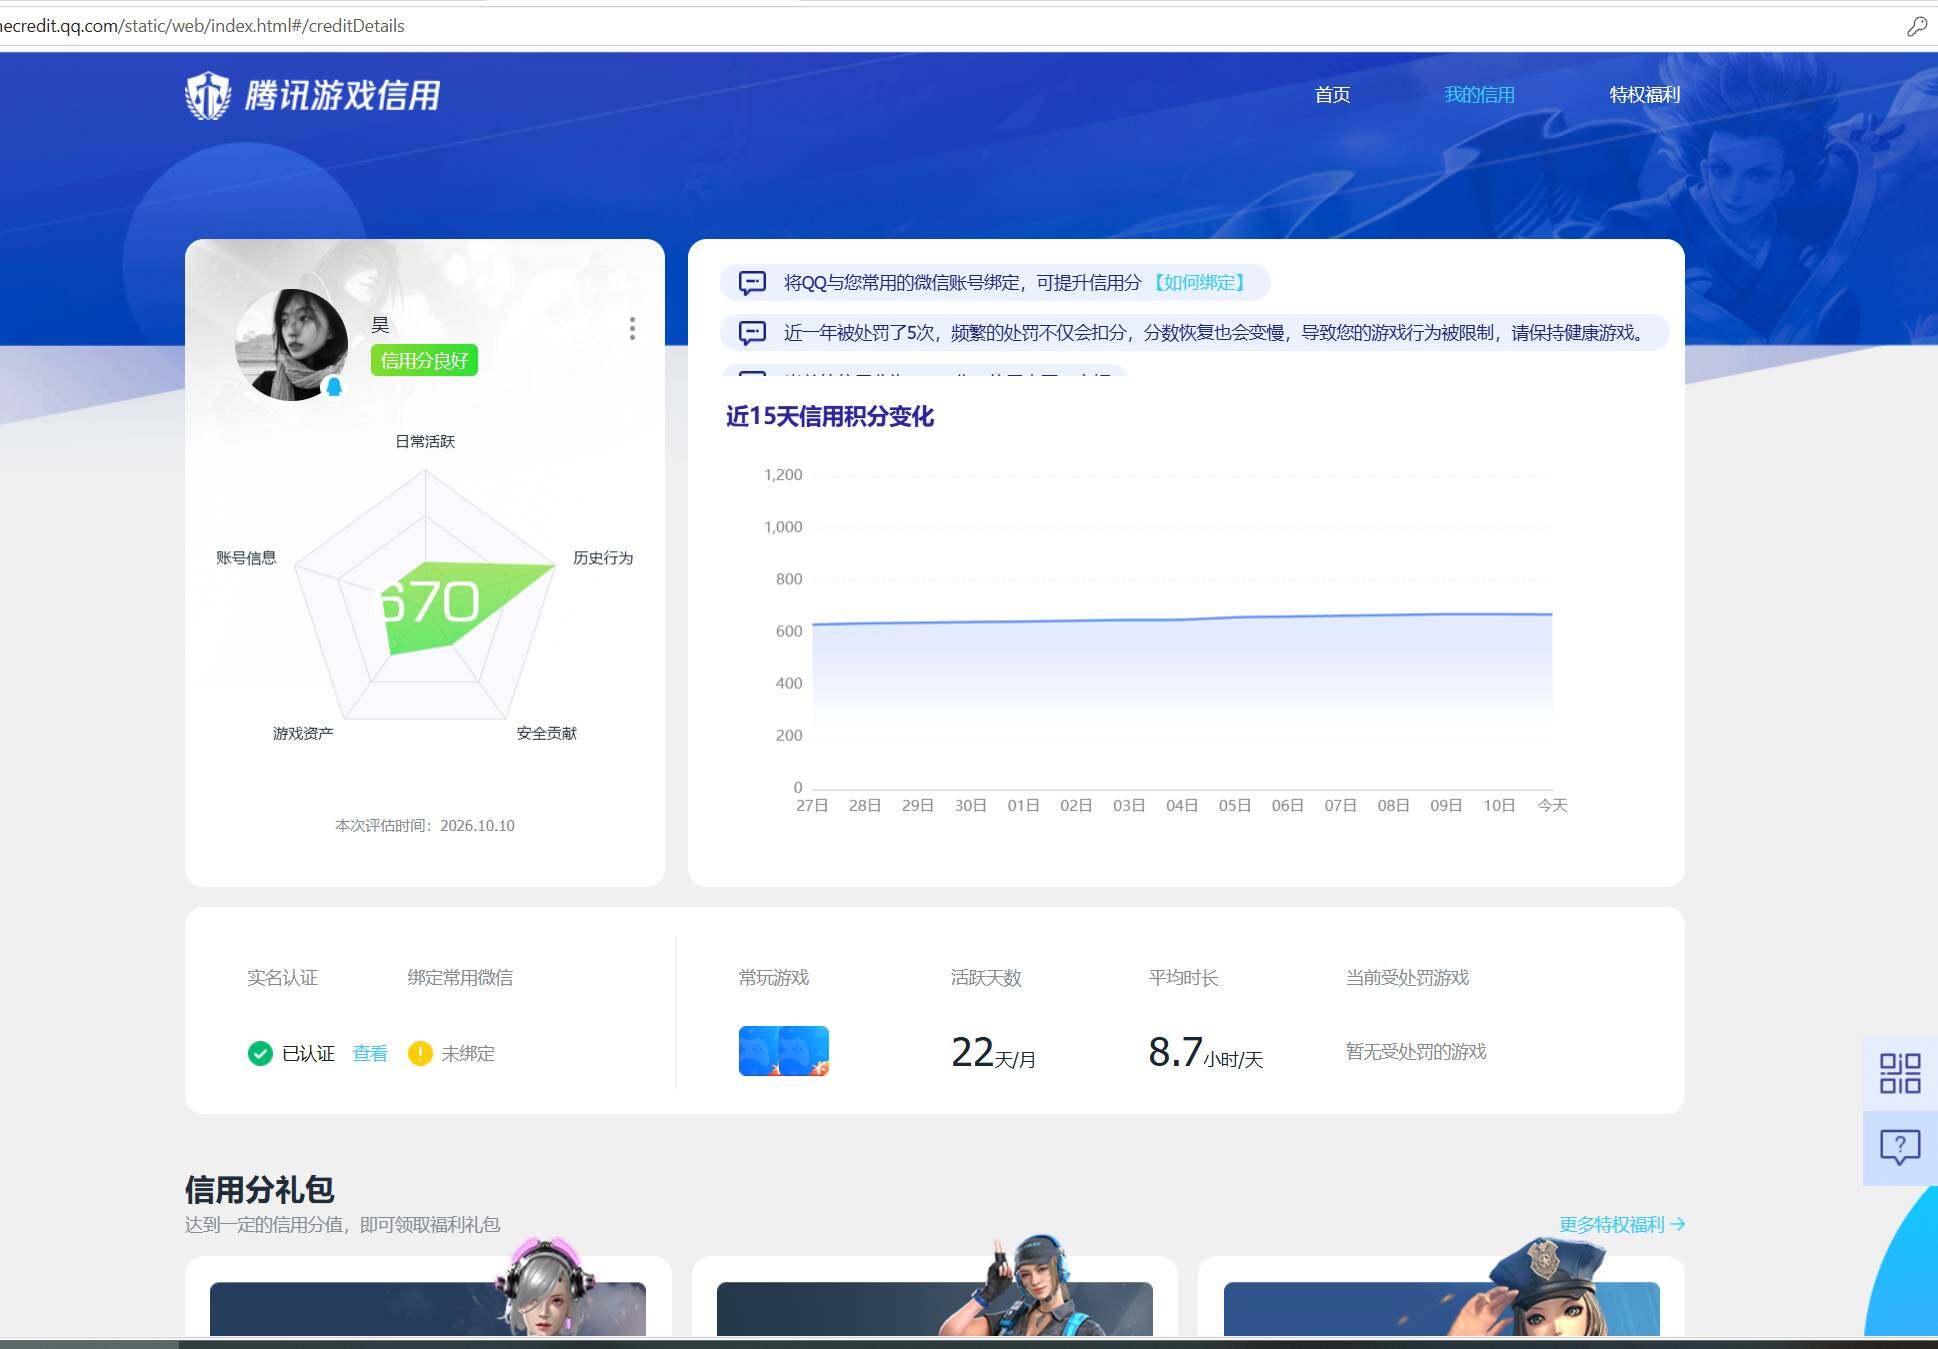The image size is (1938, 1349).
Task: Click message icon beside punishment notice
Action: (x=752, y=333)
